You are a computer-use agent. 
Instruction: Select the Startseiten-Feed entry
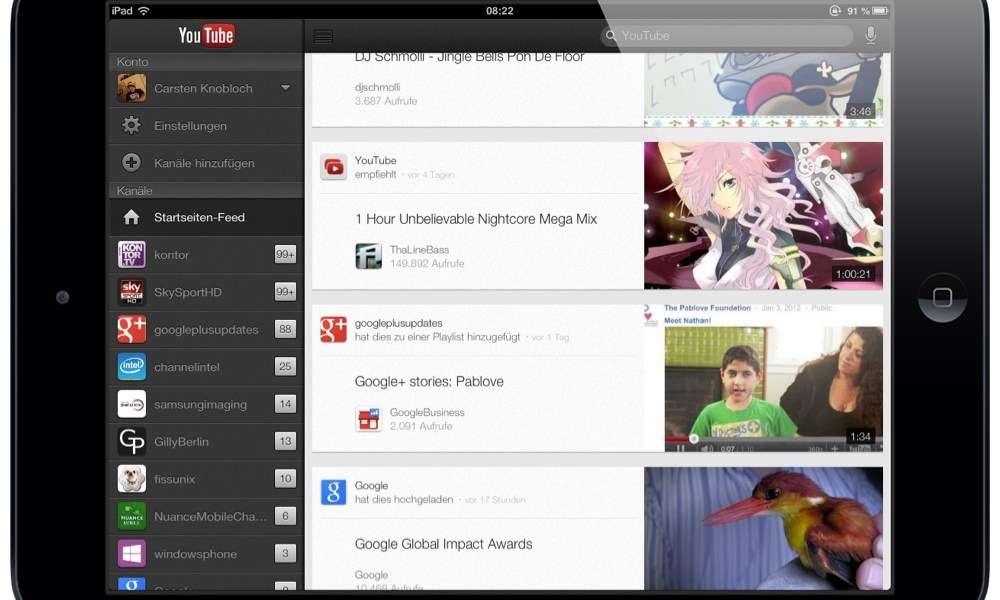[206, 217]
